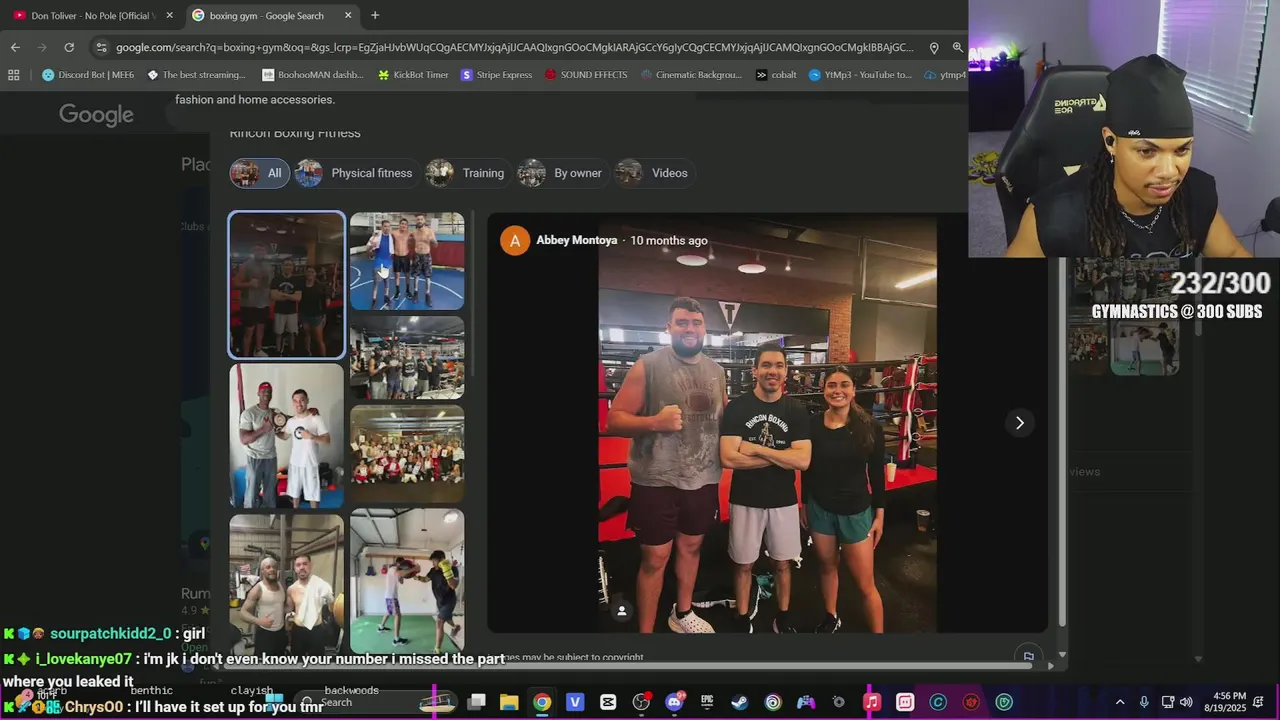Image resolution: width=1280 pixels, height=720 pixels.
Task: Open network settings from system tray
Action: 1167,702
